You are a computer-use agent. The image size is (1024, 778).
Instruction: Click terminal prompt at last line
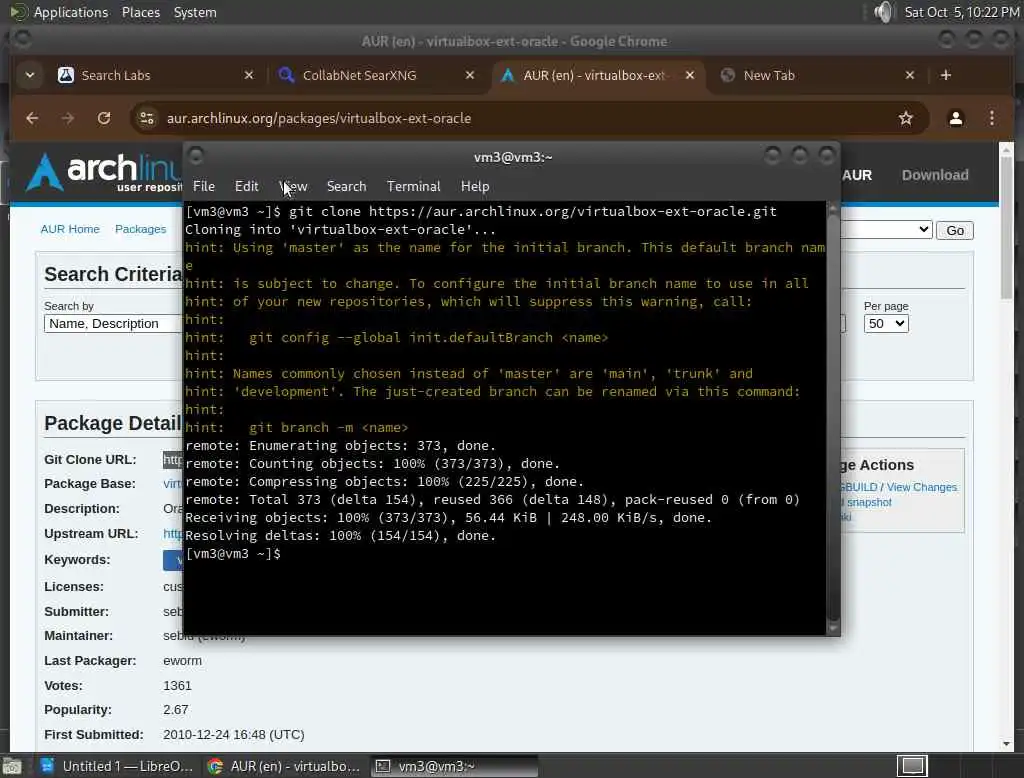[233, 553]
